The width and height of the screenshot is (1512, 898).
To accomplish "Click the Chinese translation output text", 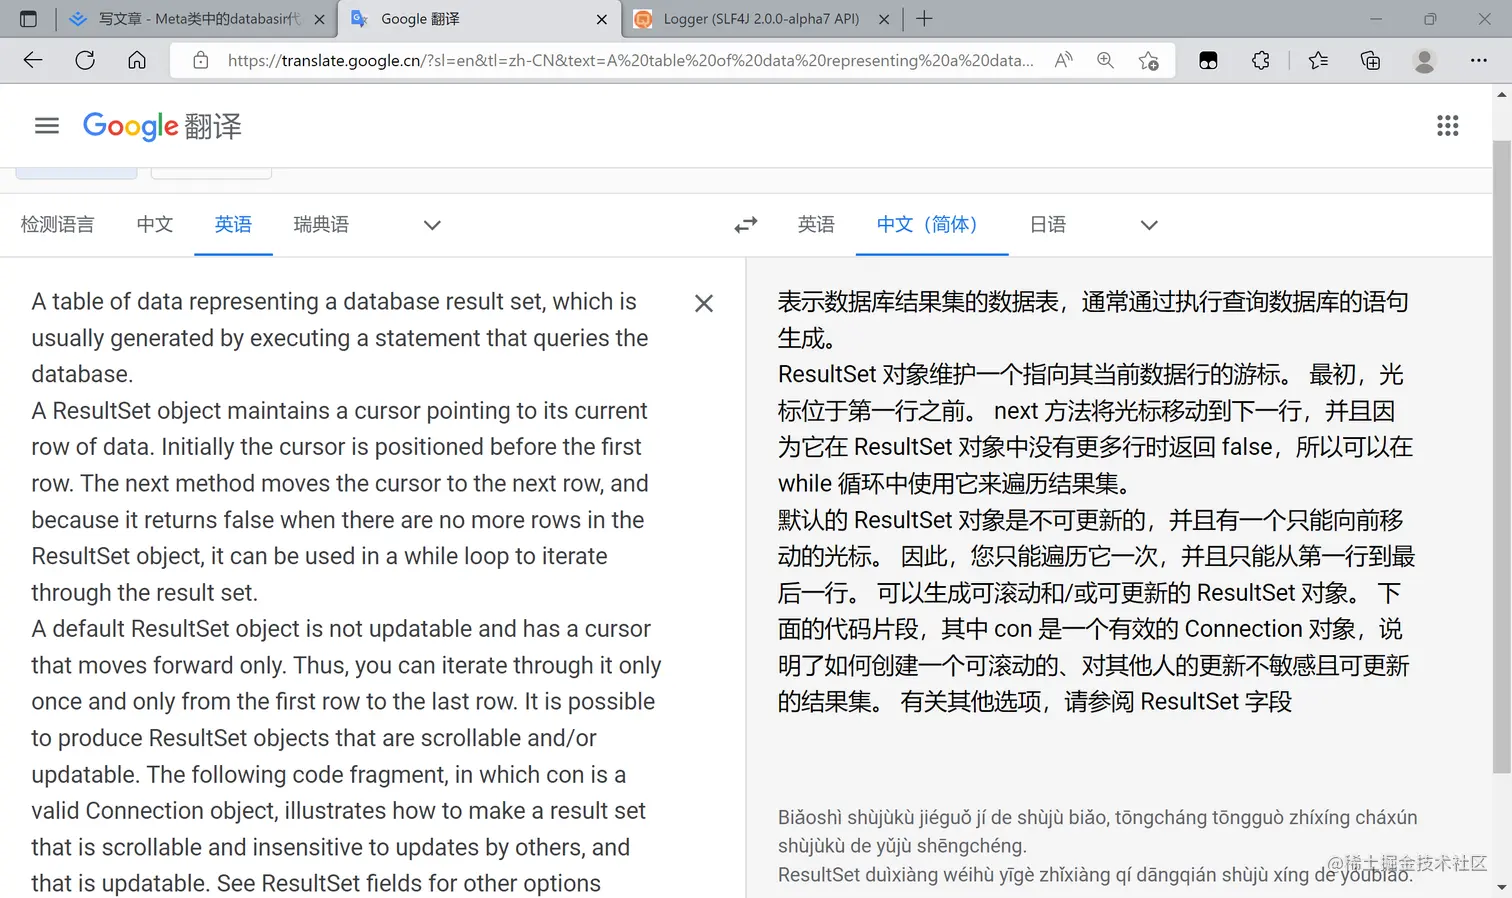I will click(1096, 501).
